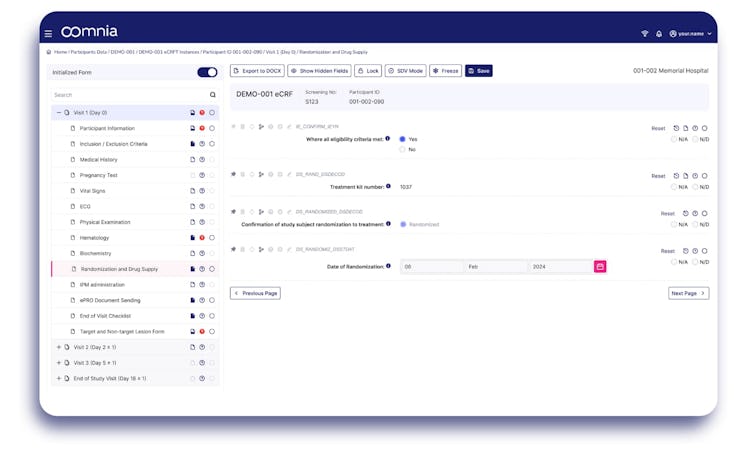Click the Lock button
This screenshot has height=450, width=742.
pyautogui.click(x=368, y=71)
